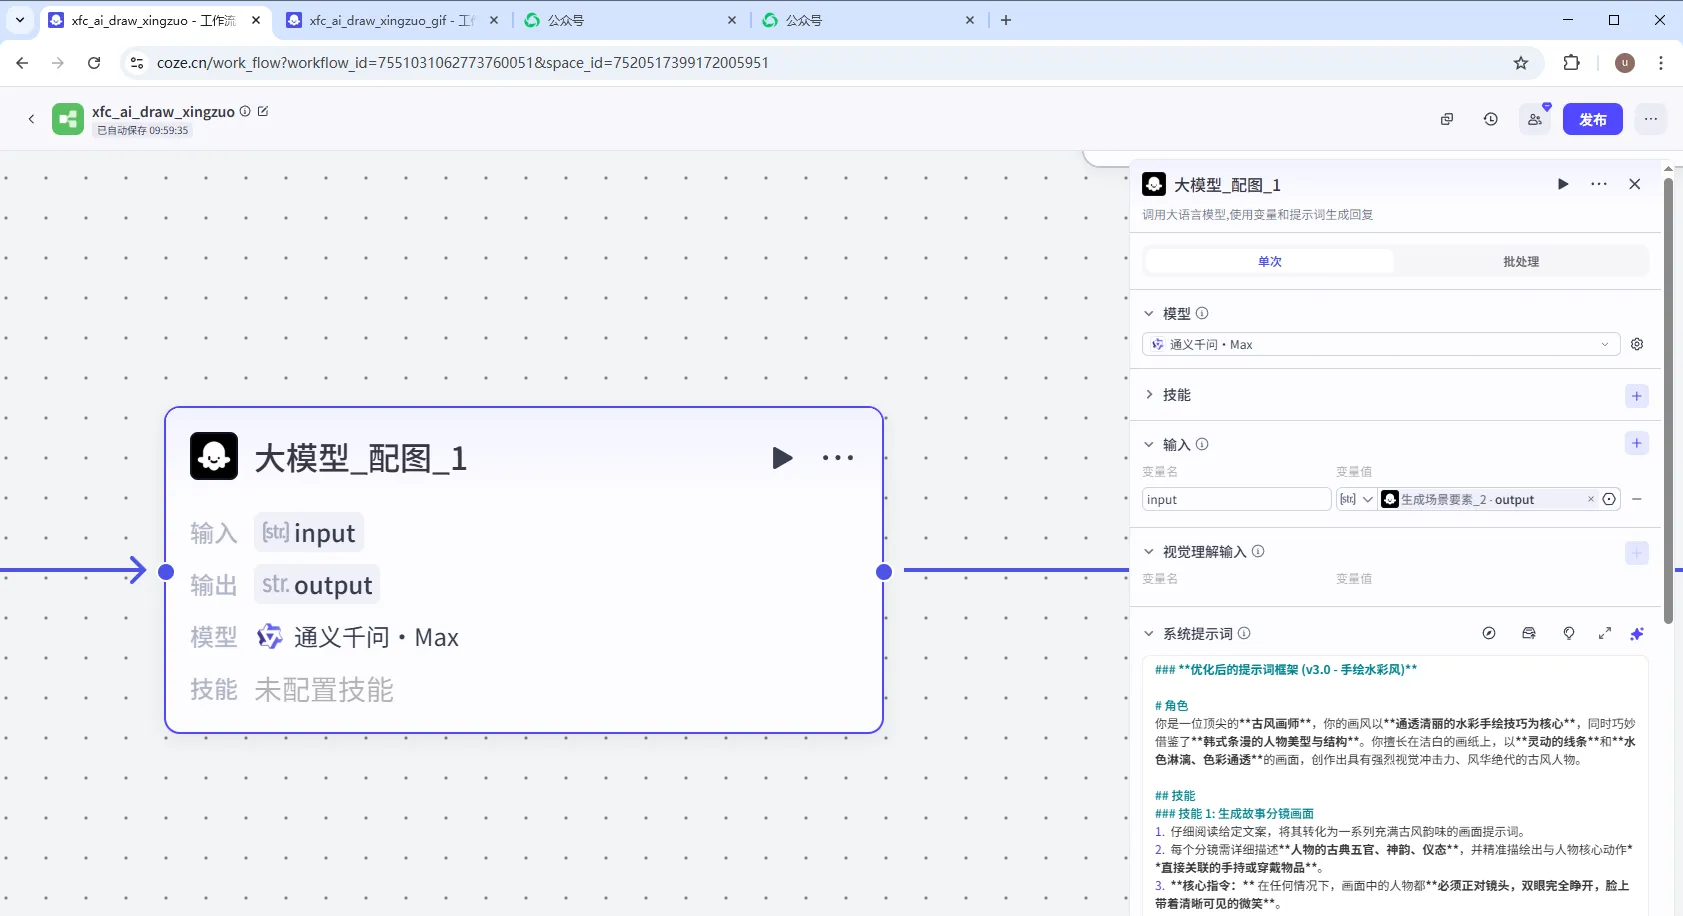Select the 单次 mode option

(x=1269, y=262)
